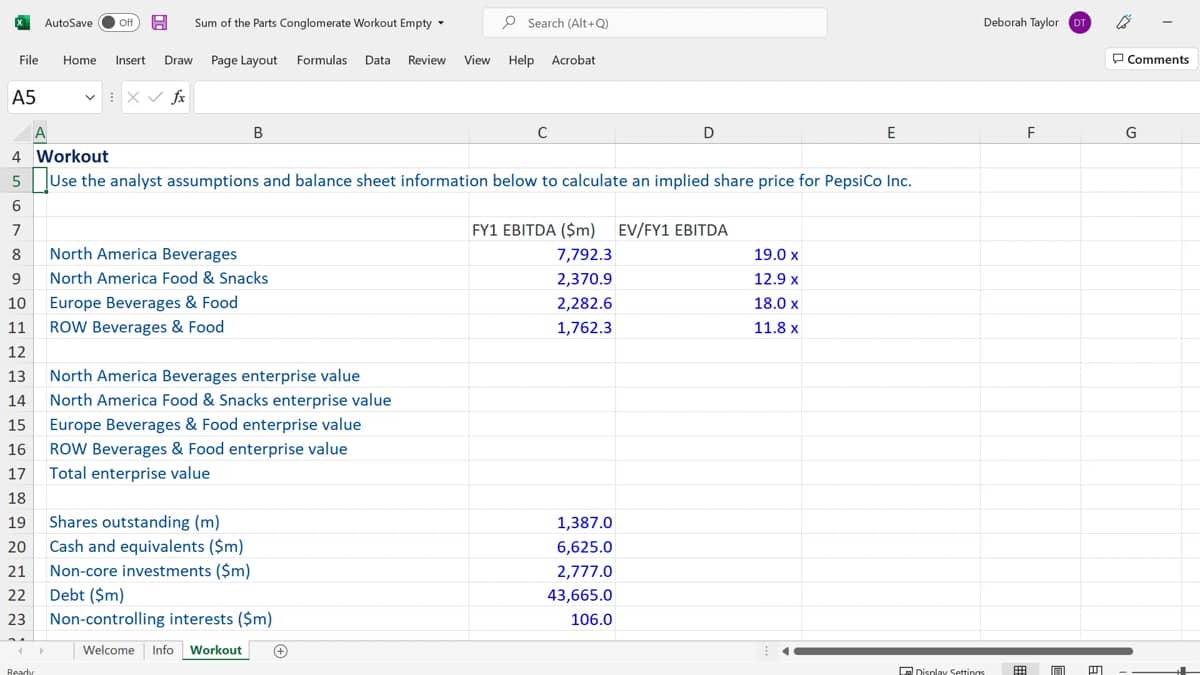Select cell with value 2,370.9
The image size is (1200, 675).
point(541,279)
